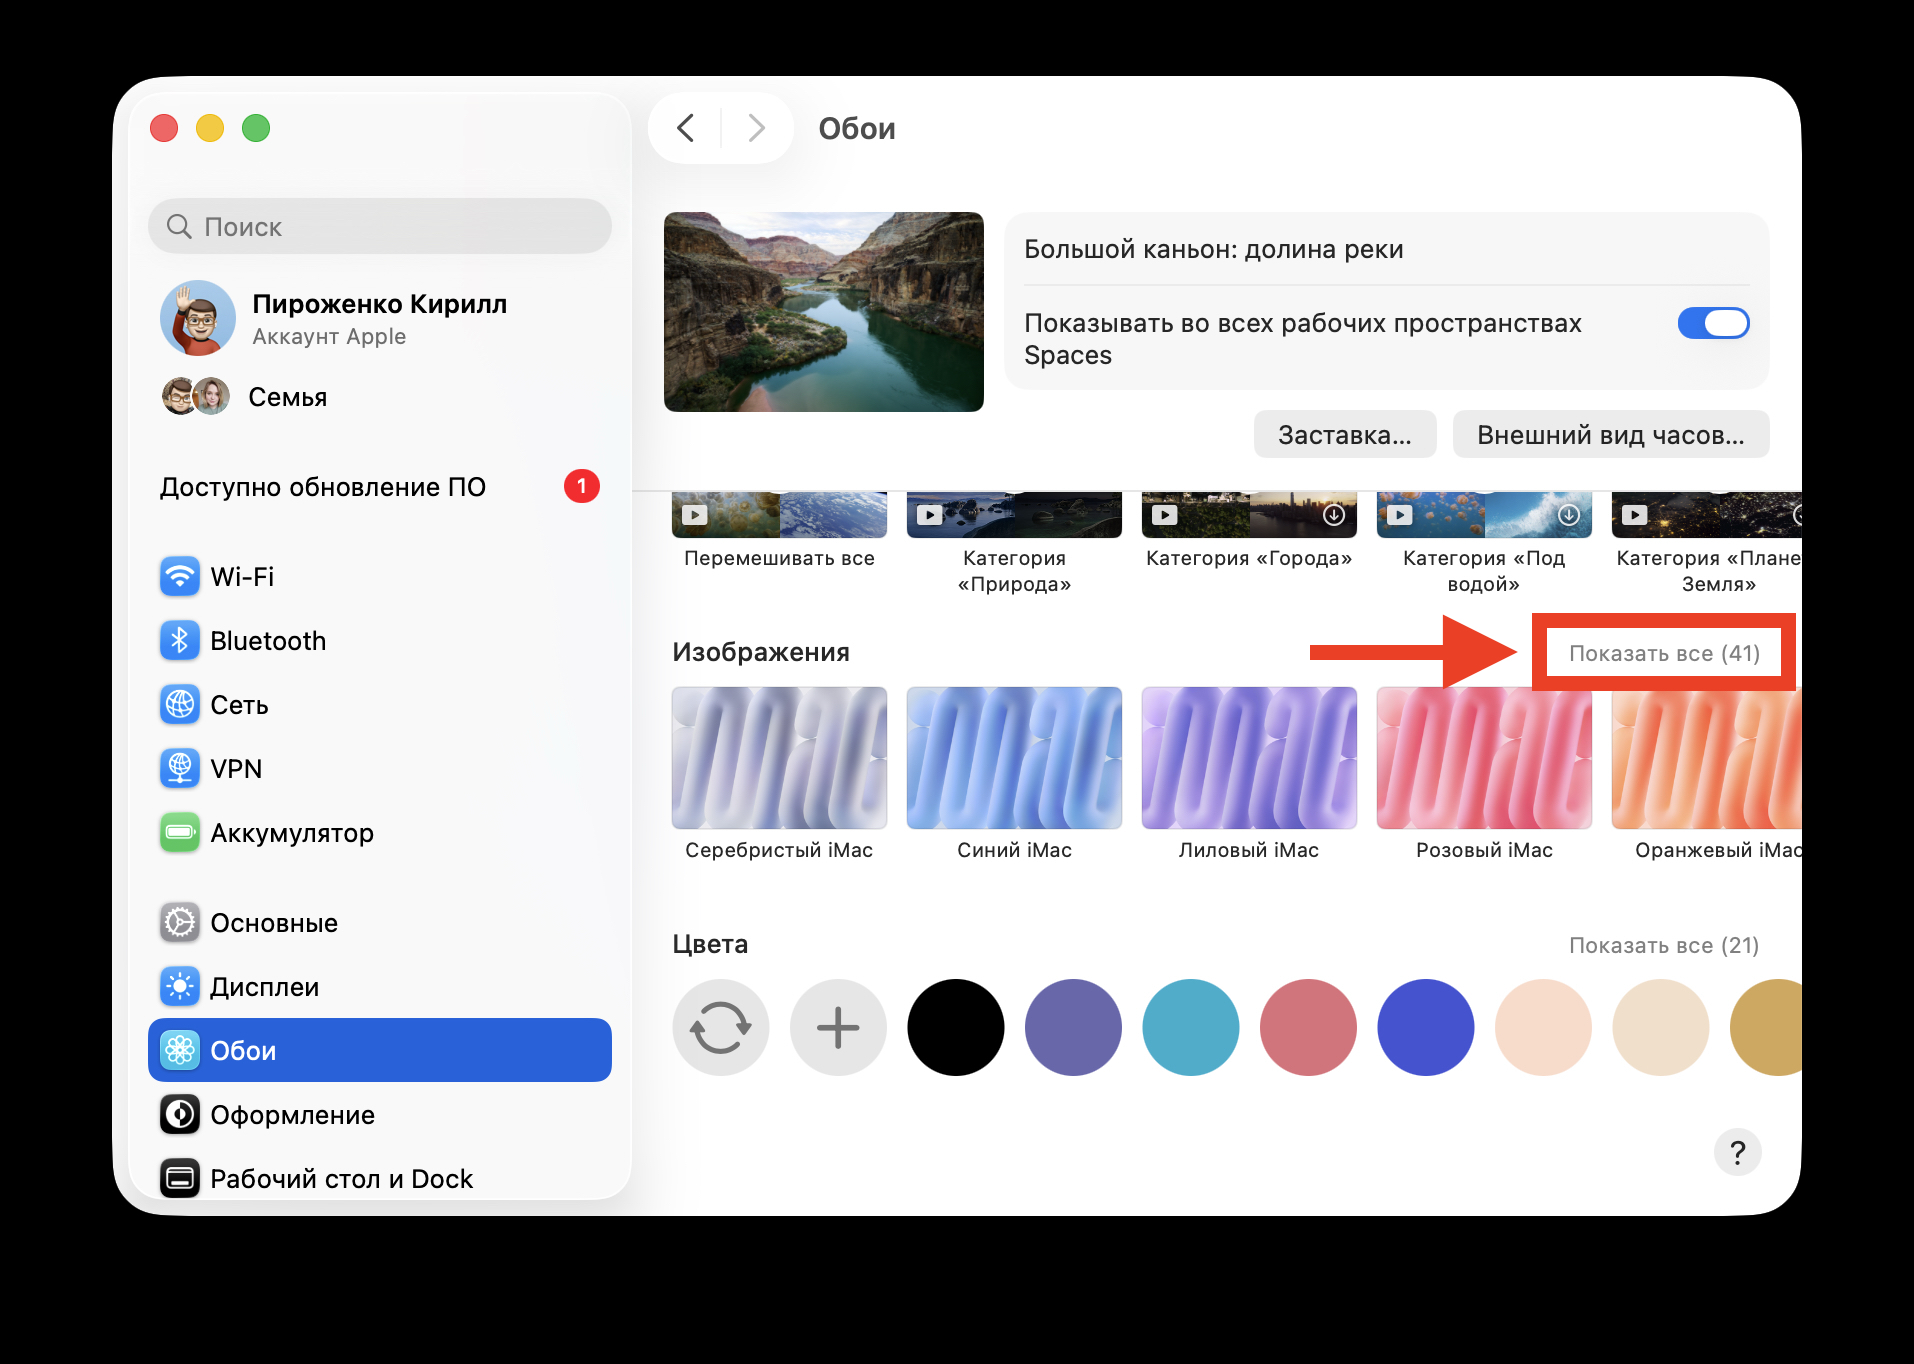
Task: Open the Аккумулятор battery icon
Action: pos(180,833)
